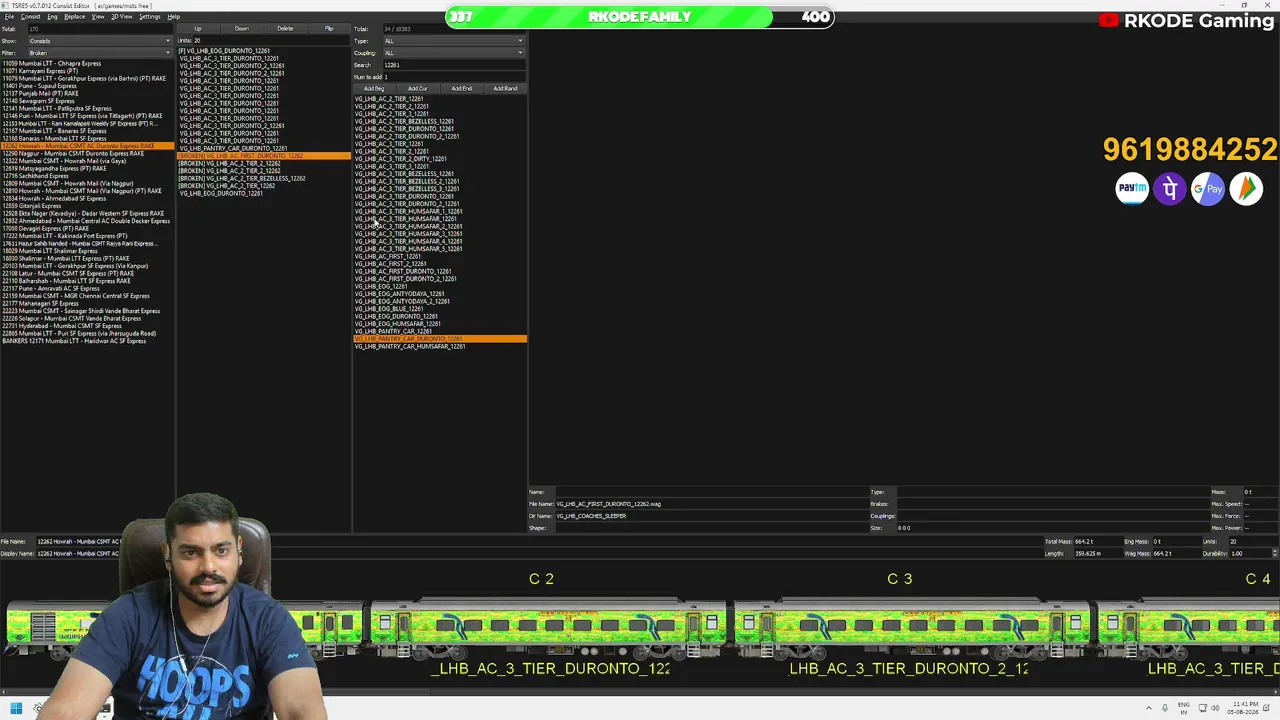Open the File menu
Image resolution: width=1280 pixels, height=720 pixels.
pos(9,17)
